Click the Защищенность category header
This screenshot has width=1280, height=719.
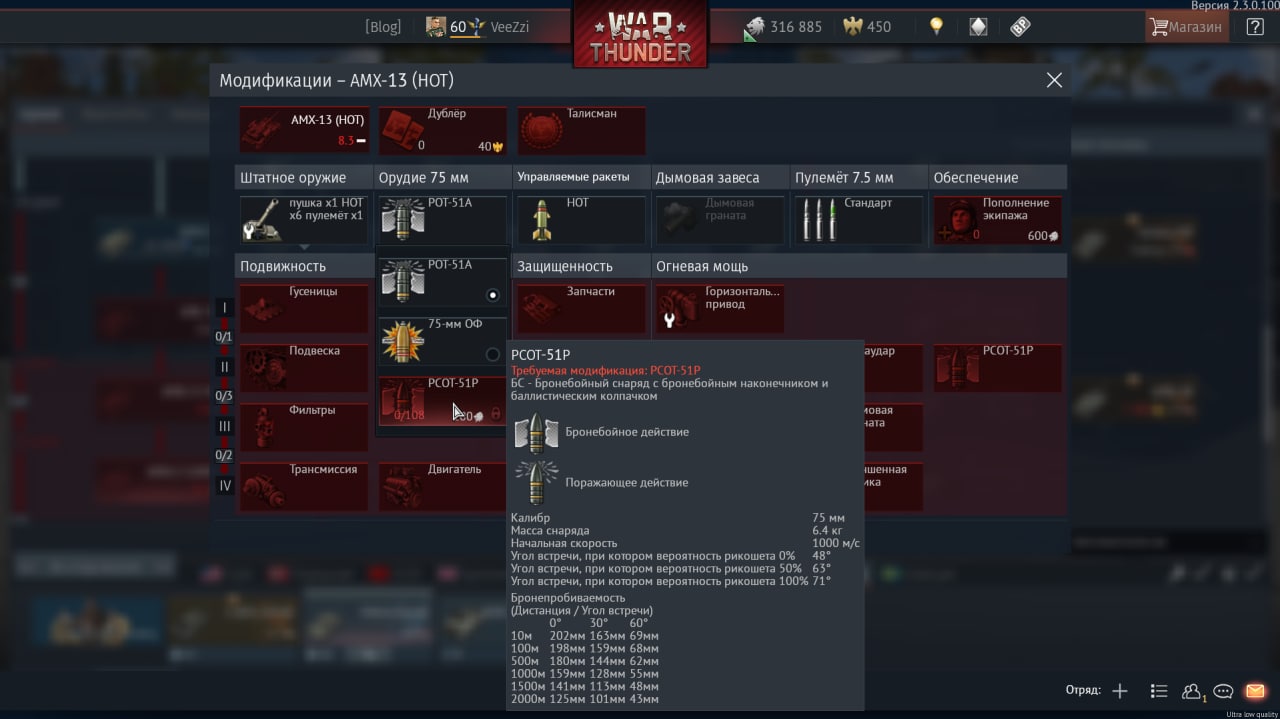coord(581,266)
